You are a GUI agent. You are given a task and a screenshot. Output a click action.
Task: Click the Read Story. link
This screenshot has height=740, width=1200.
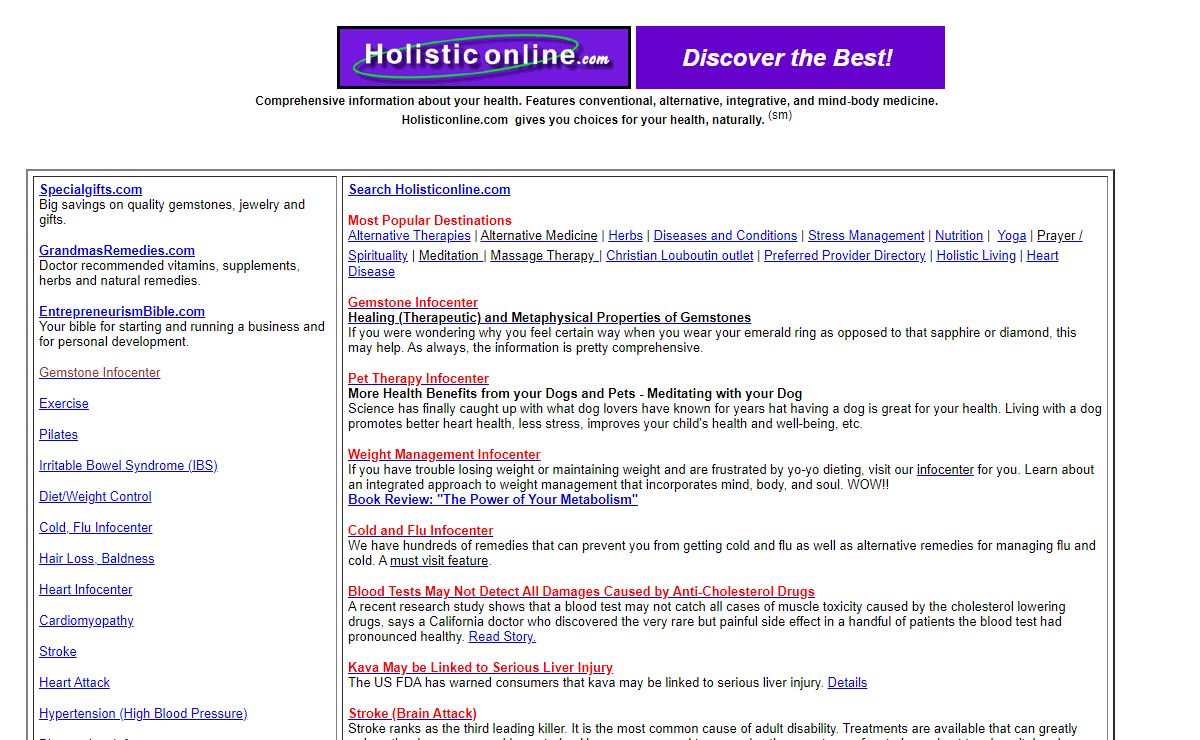(x=502, y=636)
